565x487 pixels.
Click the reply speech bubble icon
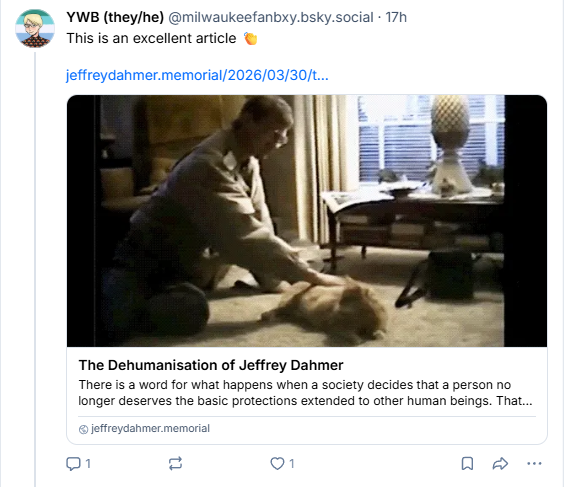73,464
